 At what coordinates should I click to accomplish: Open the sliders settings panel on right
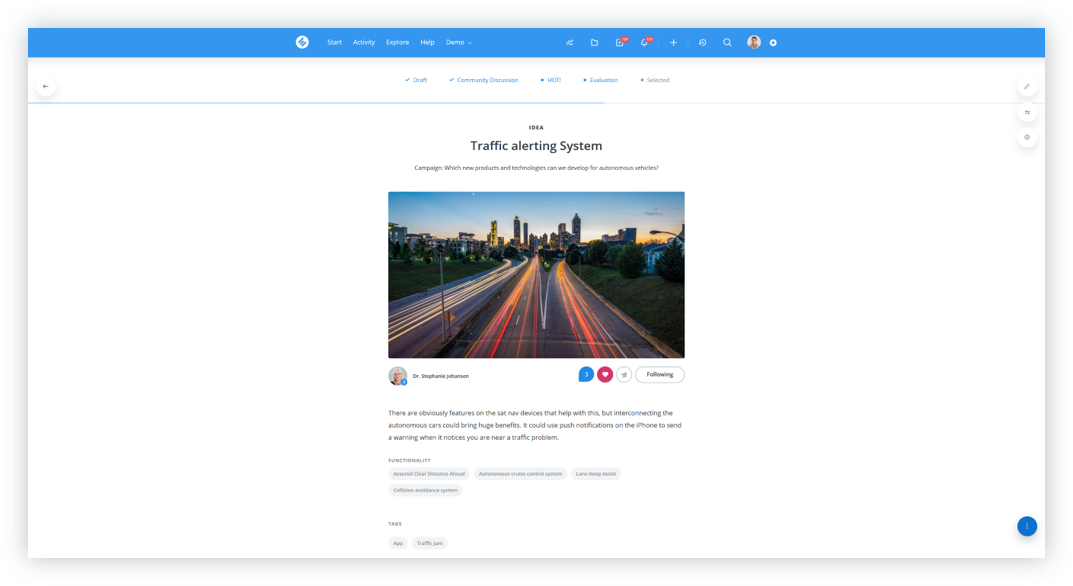click(1026, 112)
